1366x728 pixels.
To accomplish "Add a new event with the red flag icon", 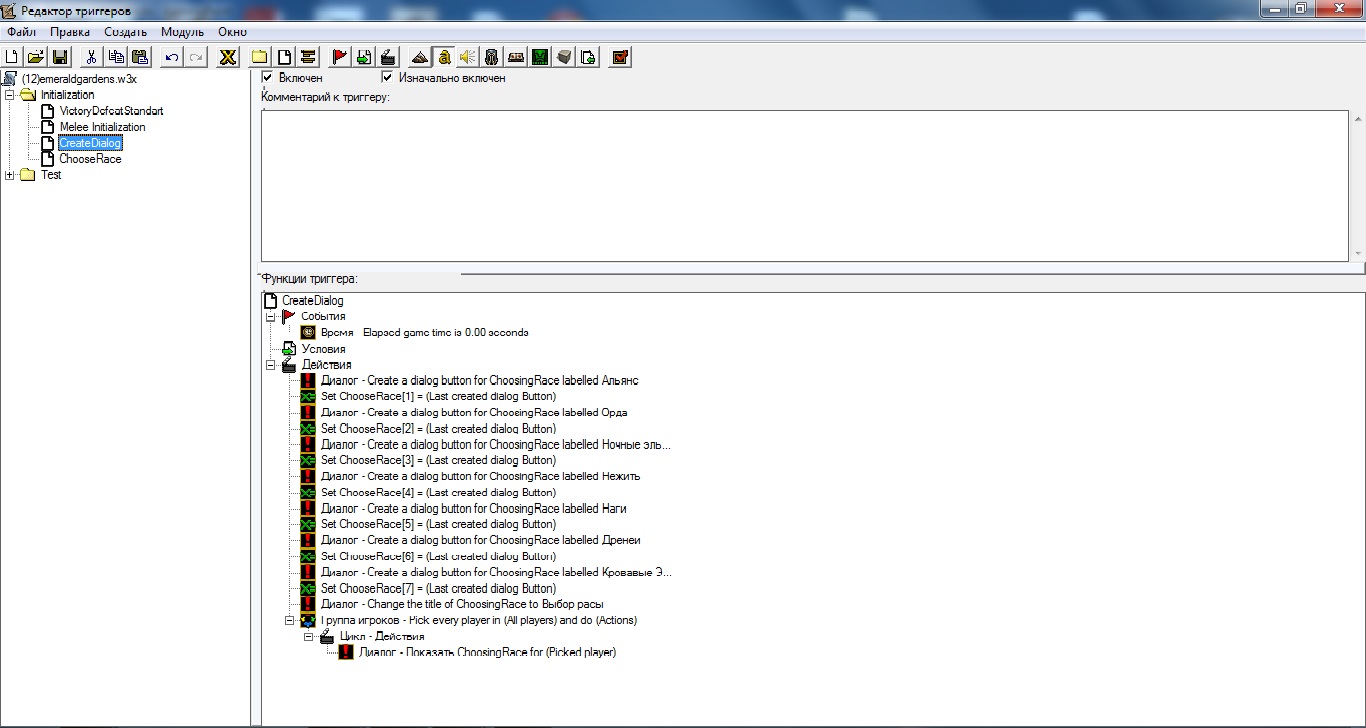I will tap(340, 57).
